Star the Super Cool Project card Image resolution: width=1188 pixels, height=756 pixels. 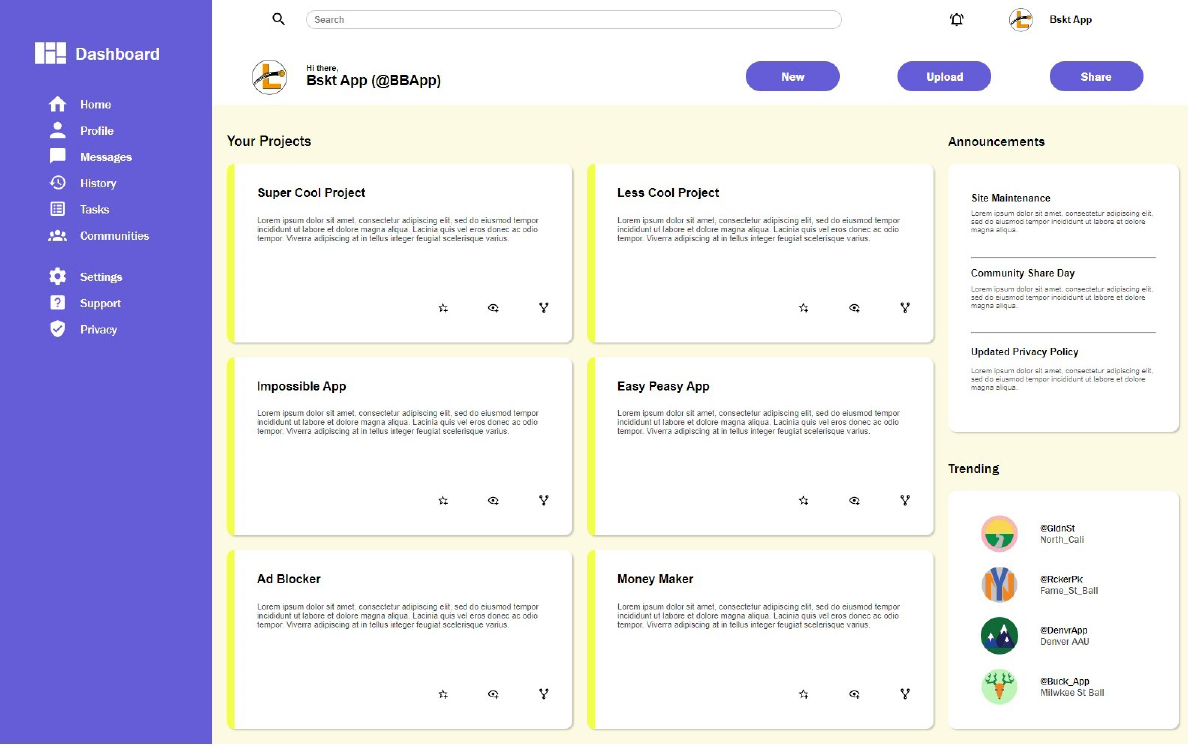click(443, 308)
